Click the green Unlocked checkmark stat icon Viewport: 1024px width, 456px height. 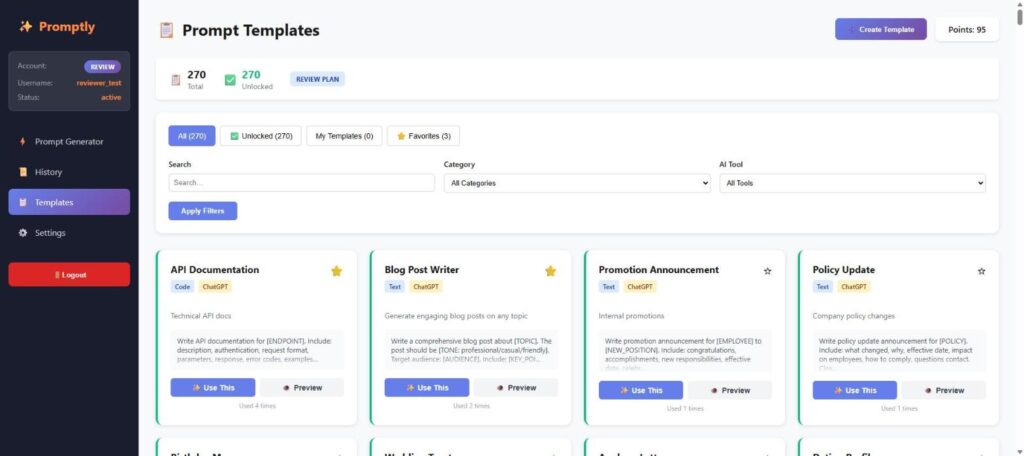pyautogui.click(x=230, y=80)
